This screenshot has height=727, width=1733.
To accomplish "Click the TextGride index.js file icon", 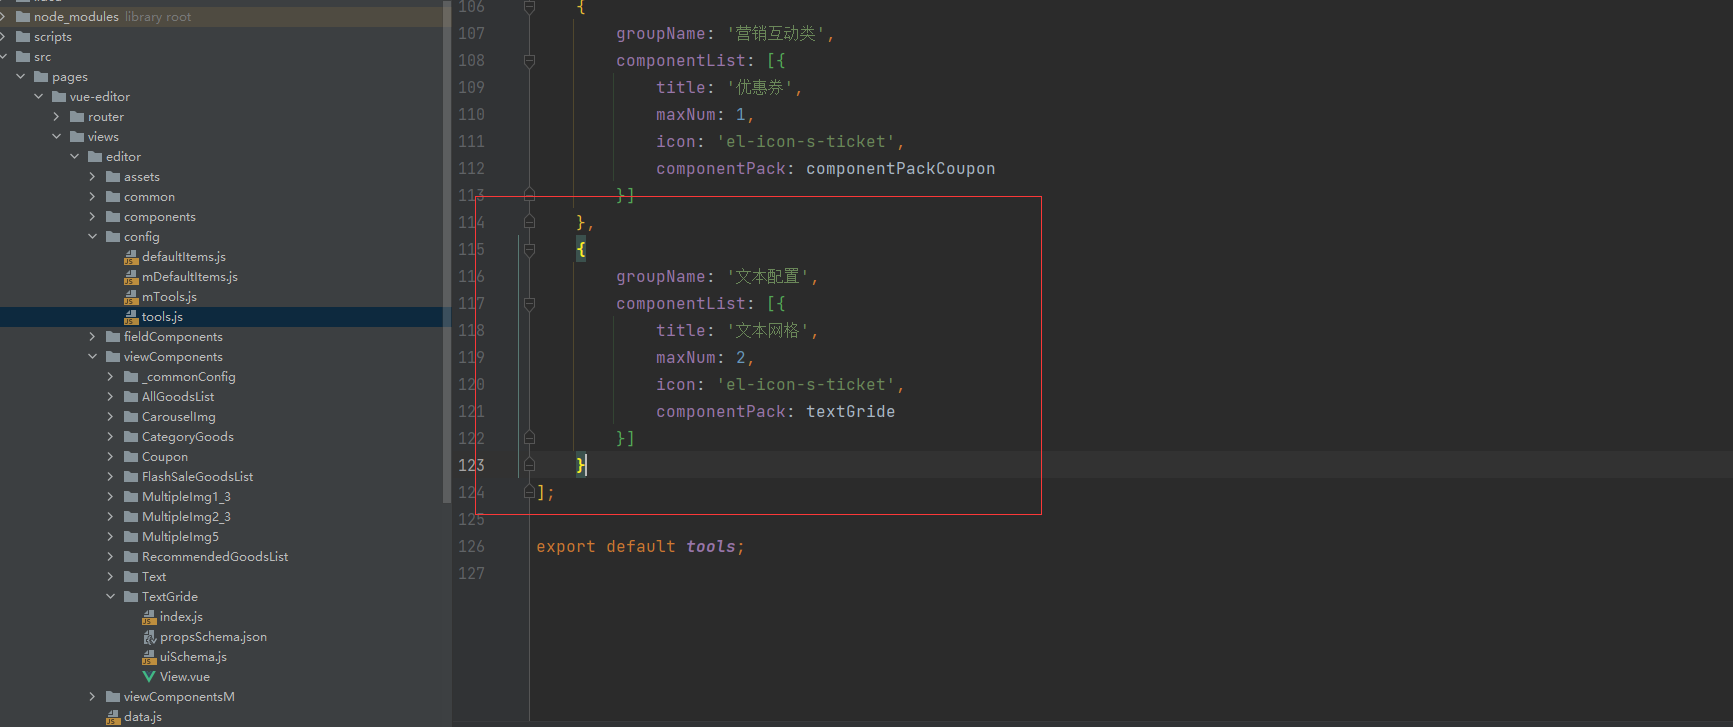I will (149, 617).
